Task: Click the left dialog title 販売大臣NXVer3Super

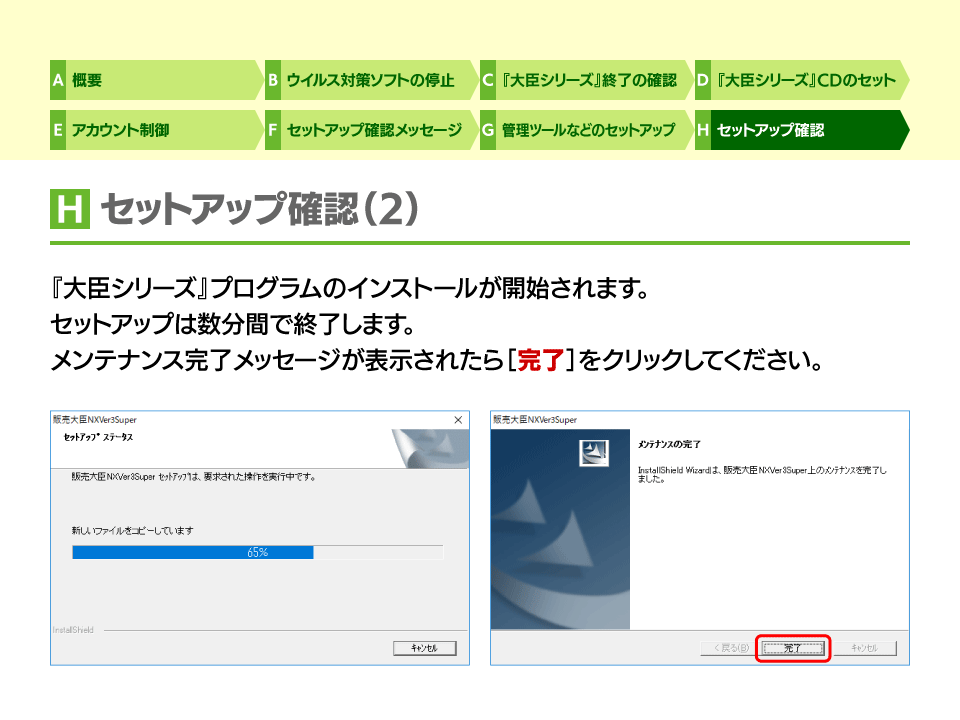Action: 95,419
